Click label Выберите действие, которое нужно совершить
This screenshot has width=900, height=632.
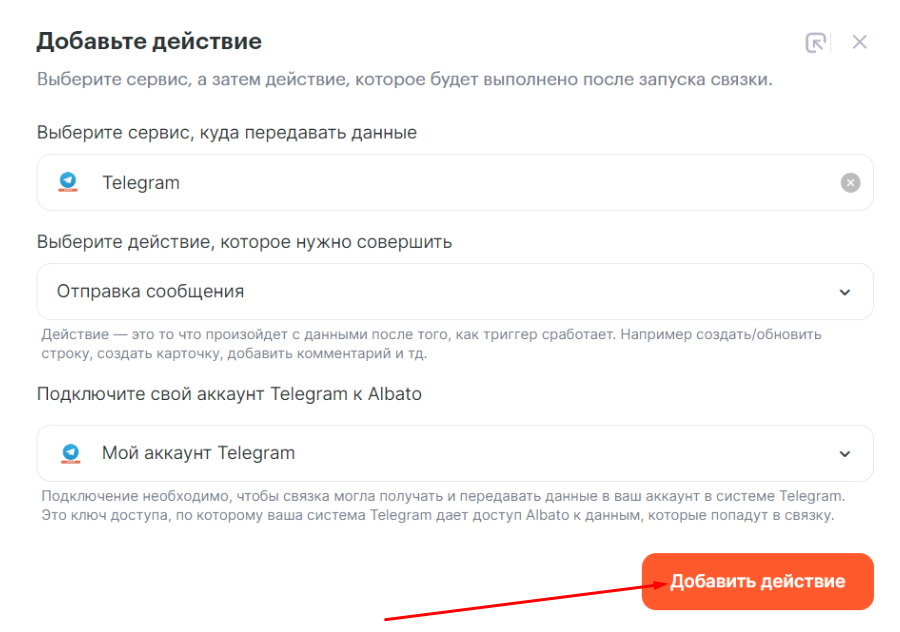(244, 241)
